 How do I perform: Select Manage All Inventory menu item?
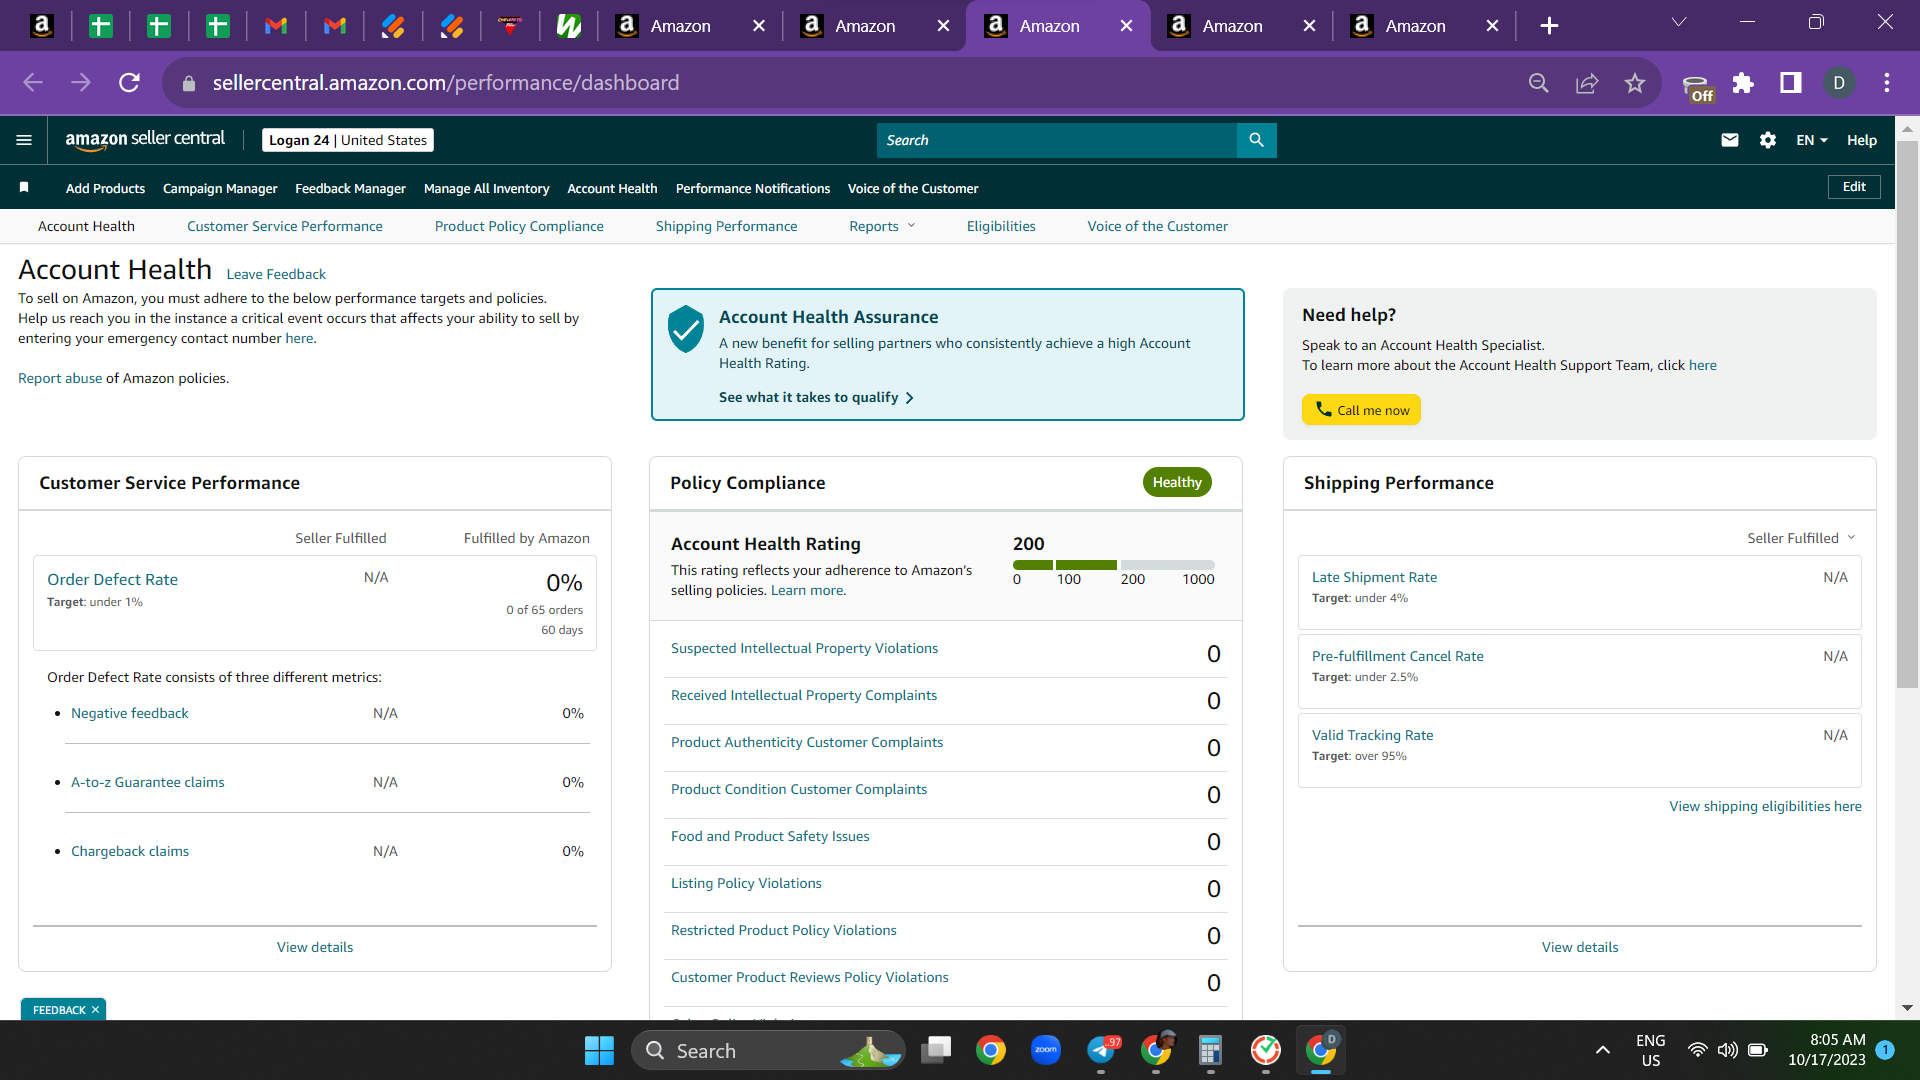pyautogui.click(x=486, y=188)
